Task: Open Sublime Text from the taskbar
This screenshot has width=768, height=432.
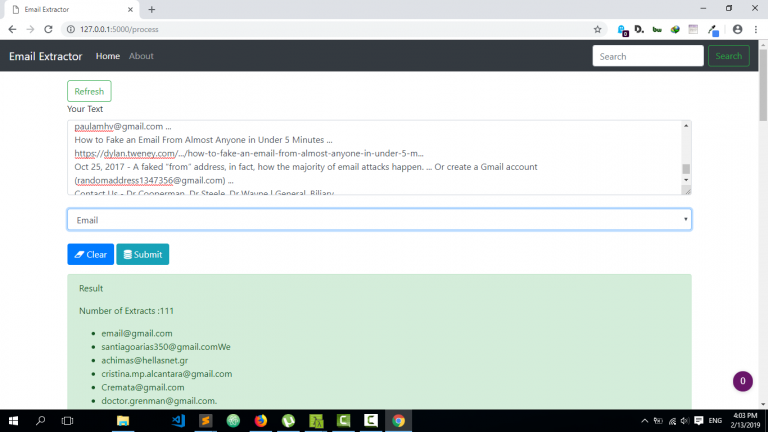Action: pyautogui.click(x=206, y=421)
